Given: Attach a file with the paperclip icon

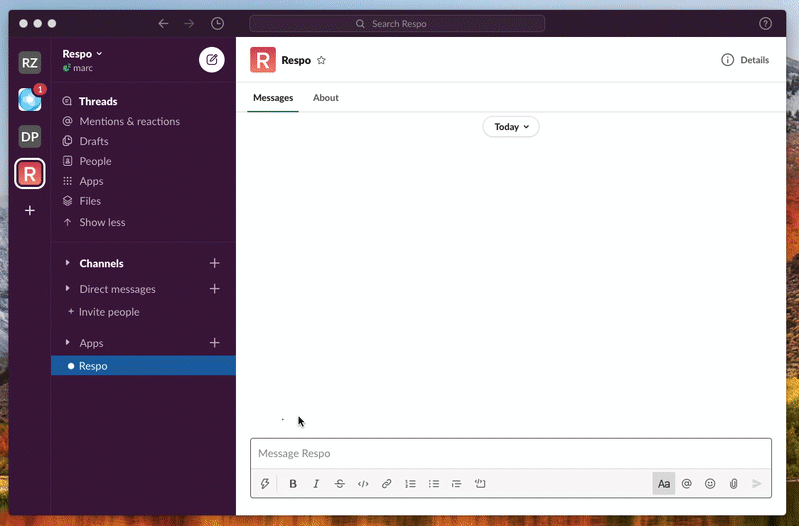Looking at the screenshot, I should tap(733, 484).
